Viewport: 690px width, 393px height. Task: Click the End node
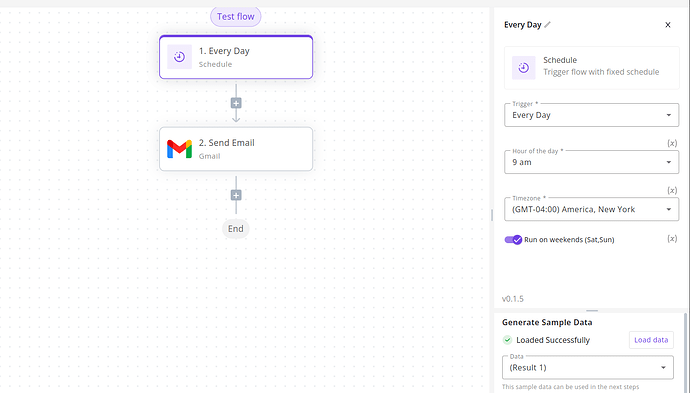click(x=235, y=229)
